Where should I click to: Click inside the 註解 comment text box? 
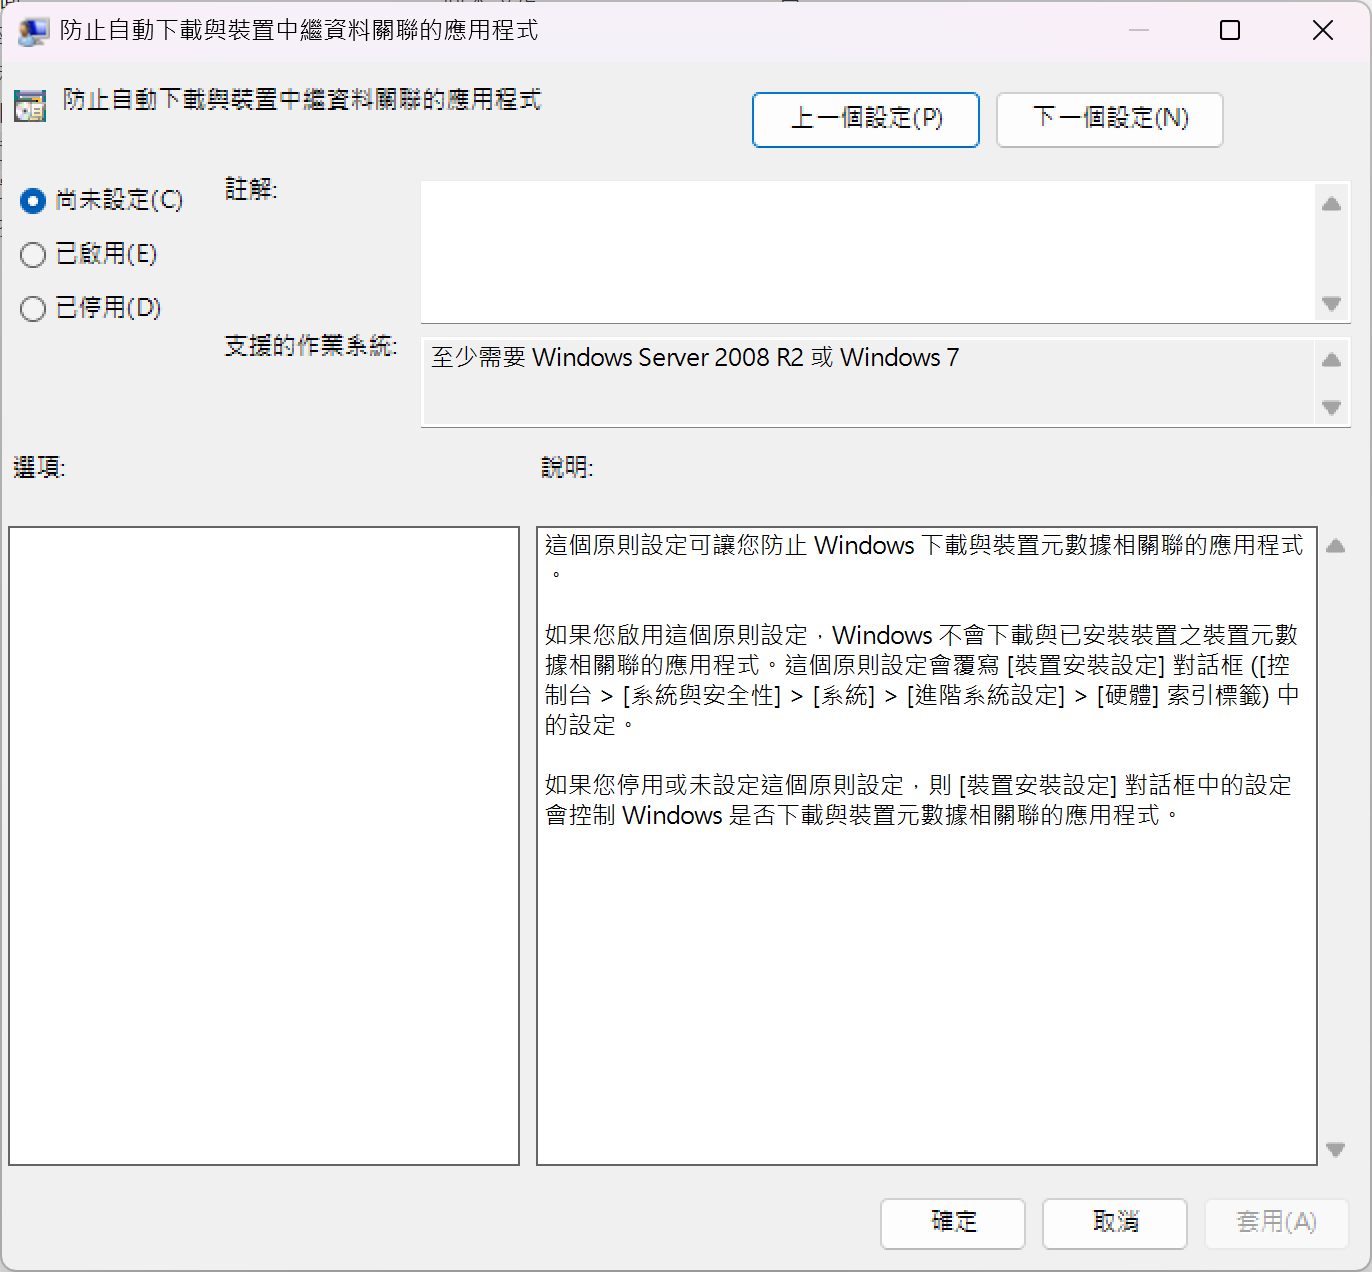(x=867, y=252)
